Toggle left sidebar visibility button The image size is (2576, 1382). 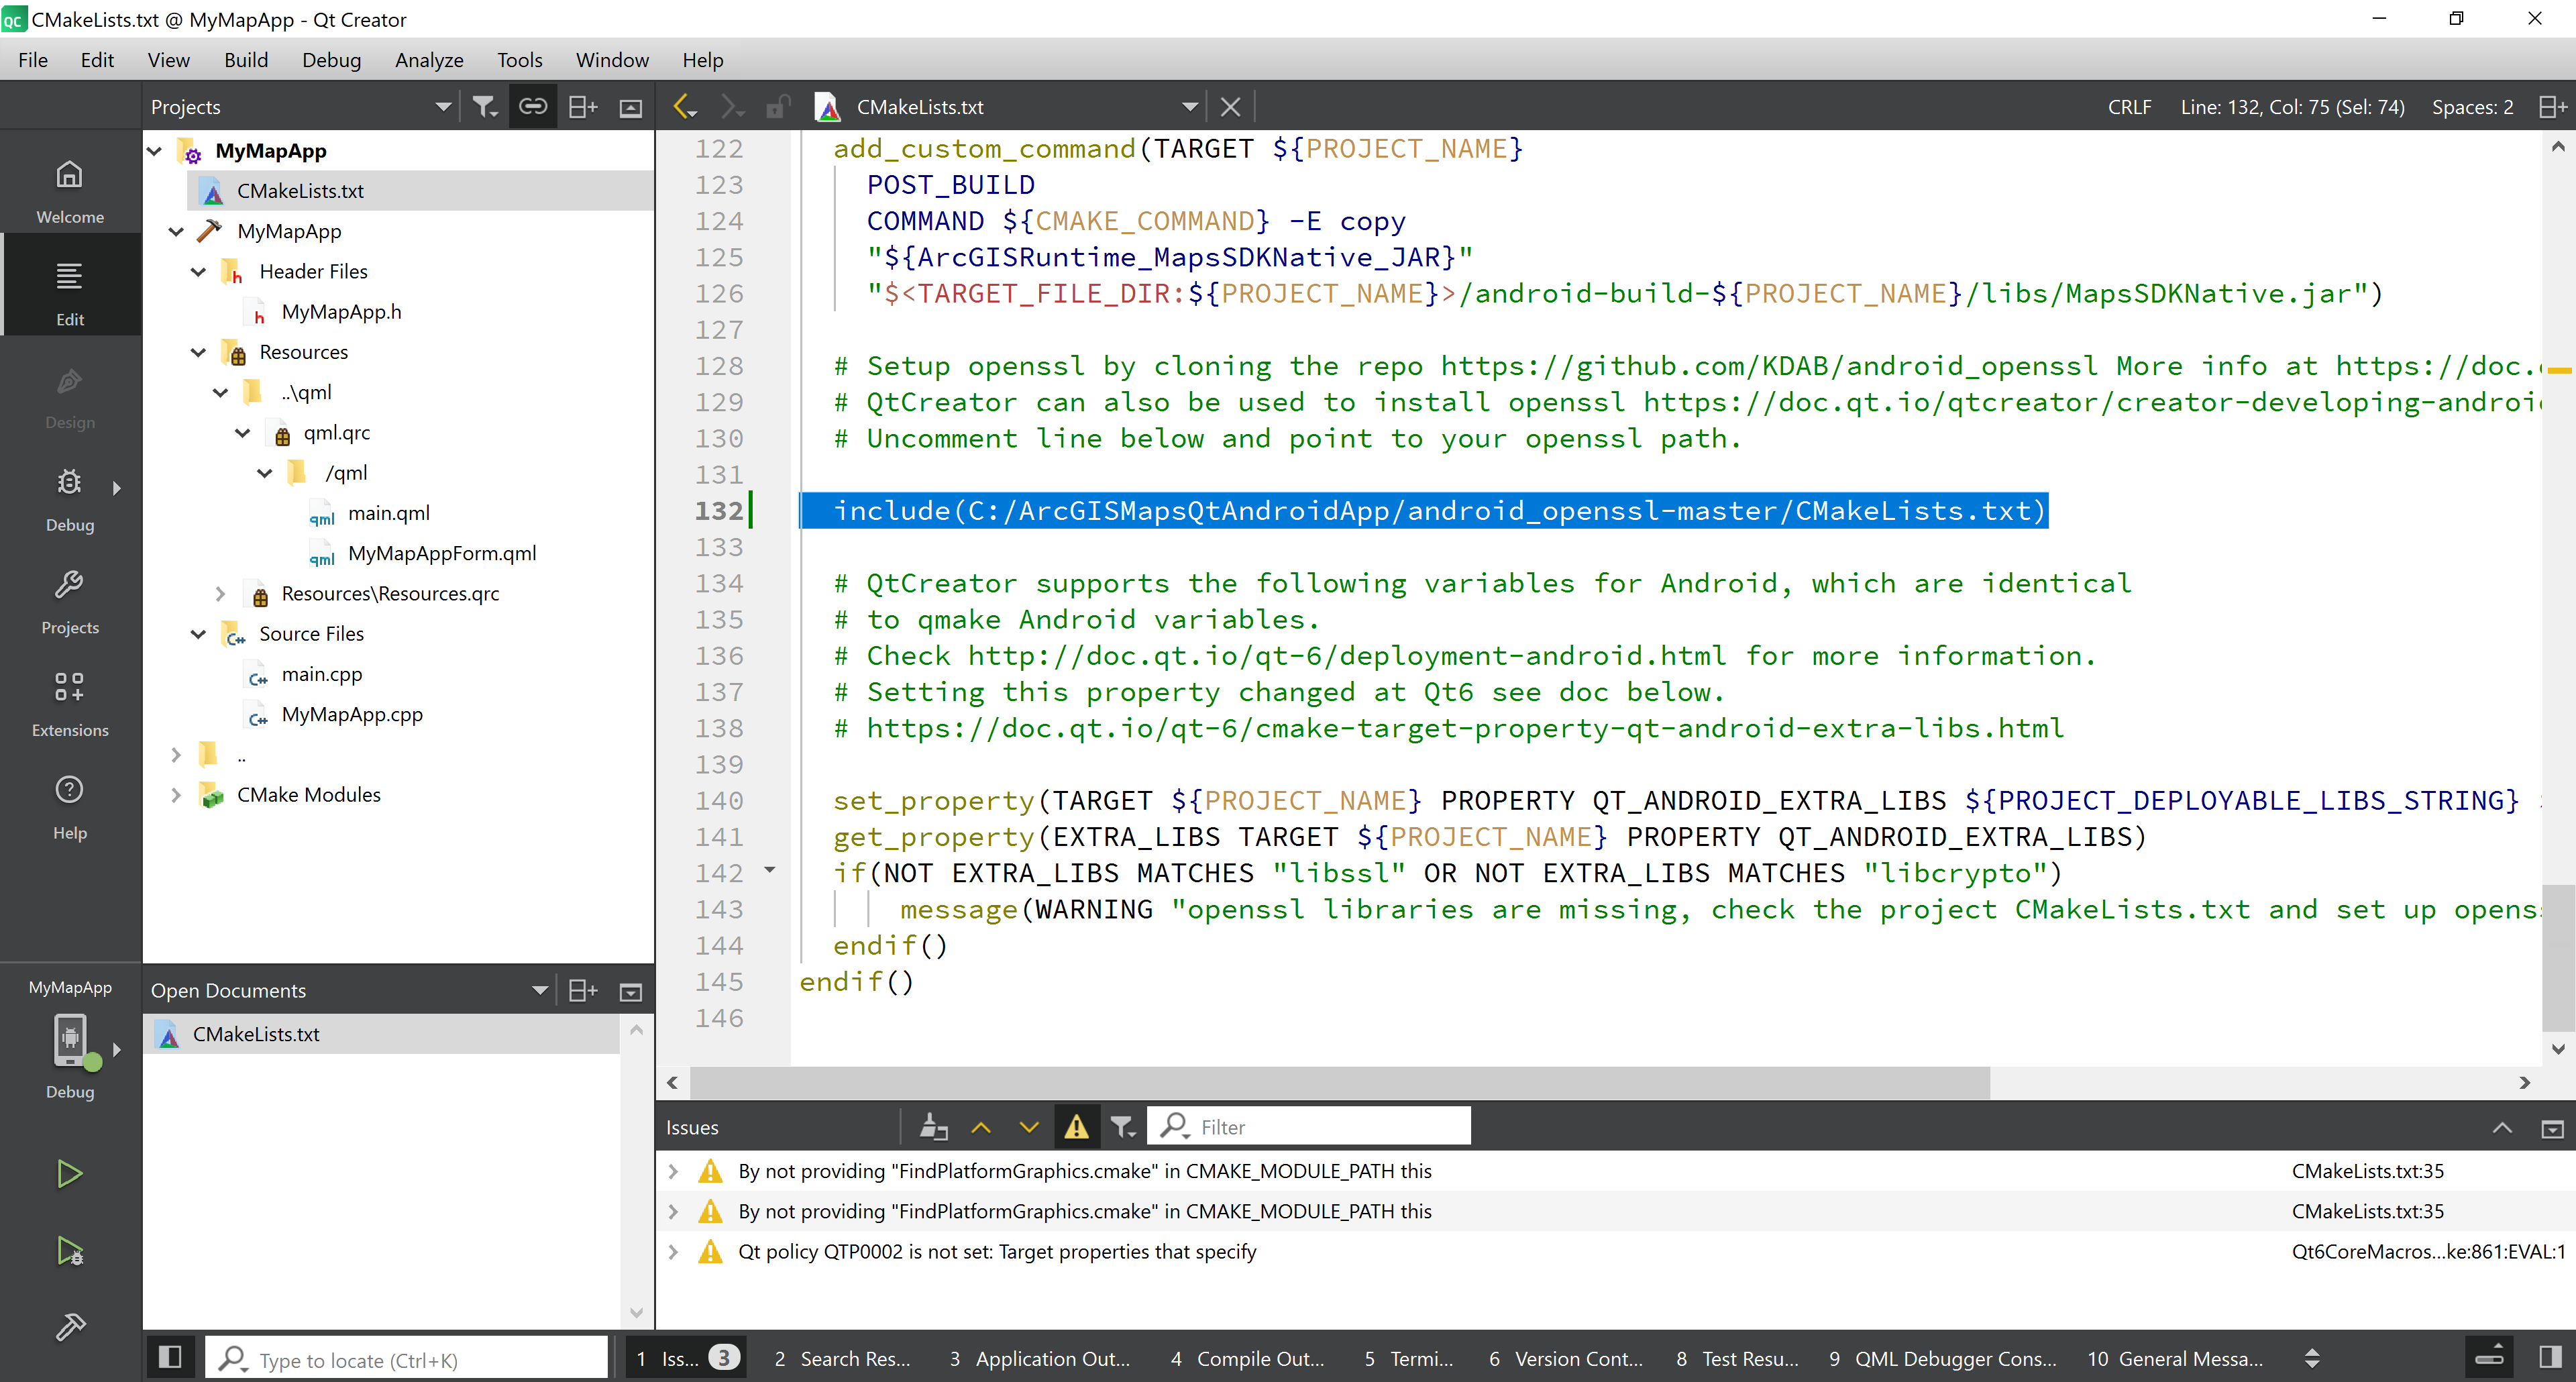[x=170, y=1357]
